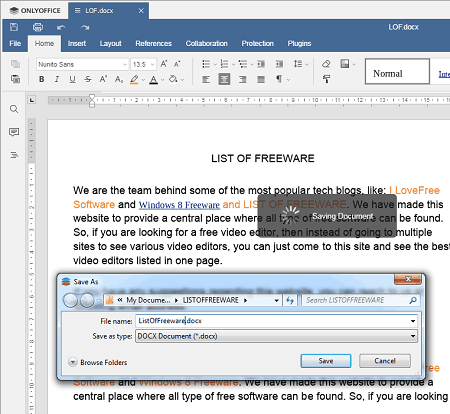
Task: Open the search panel in left sidebar
Action: [14, 109]
